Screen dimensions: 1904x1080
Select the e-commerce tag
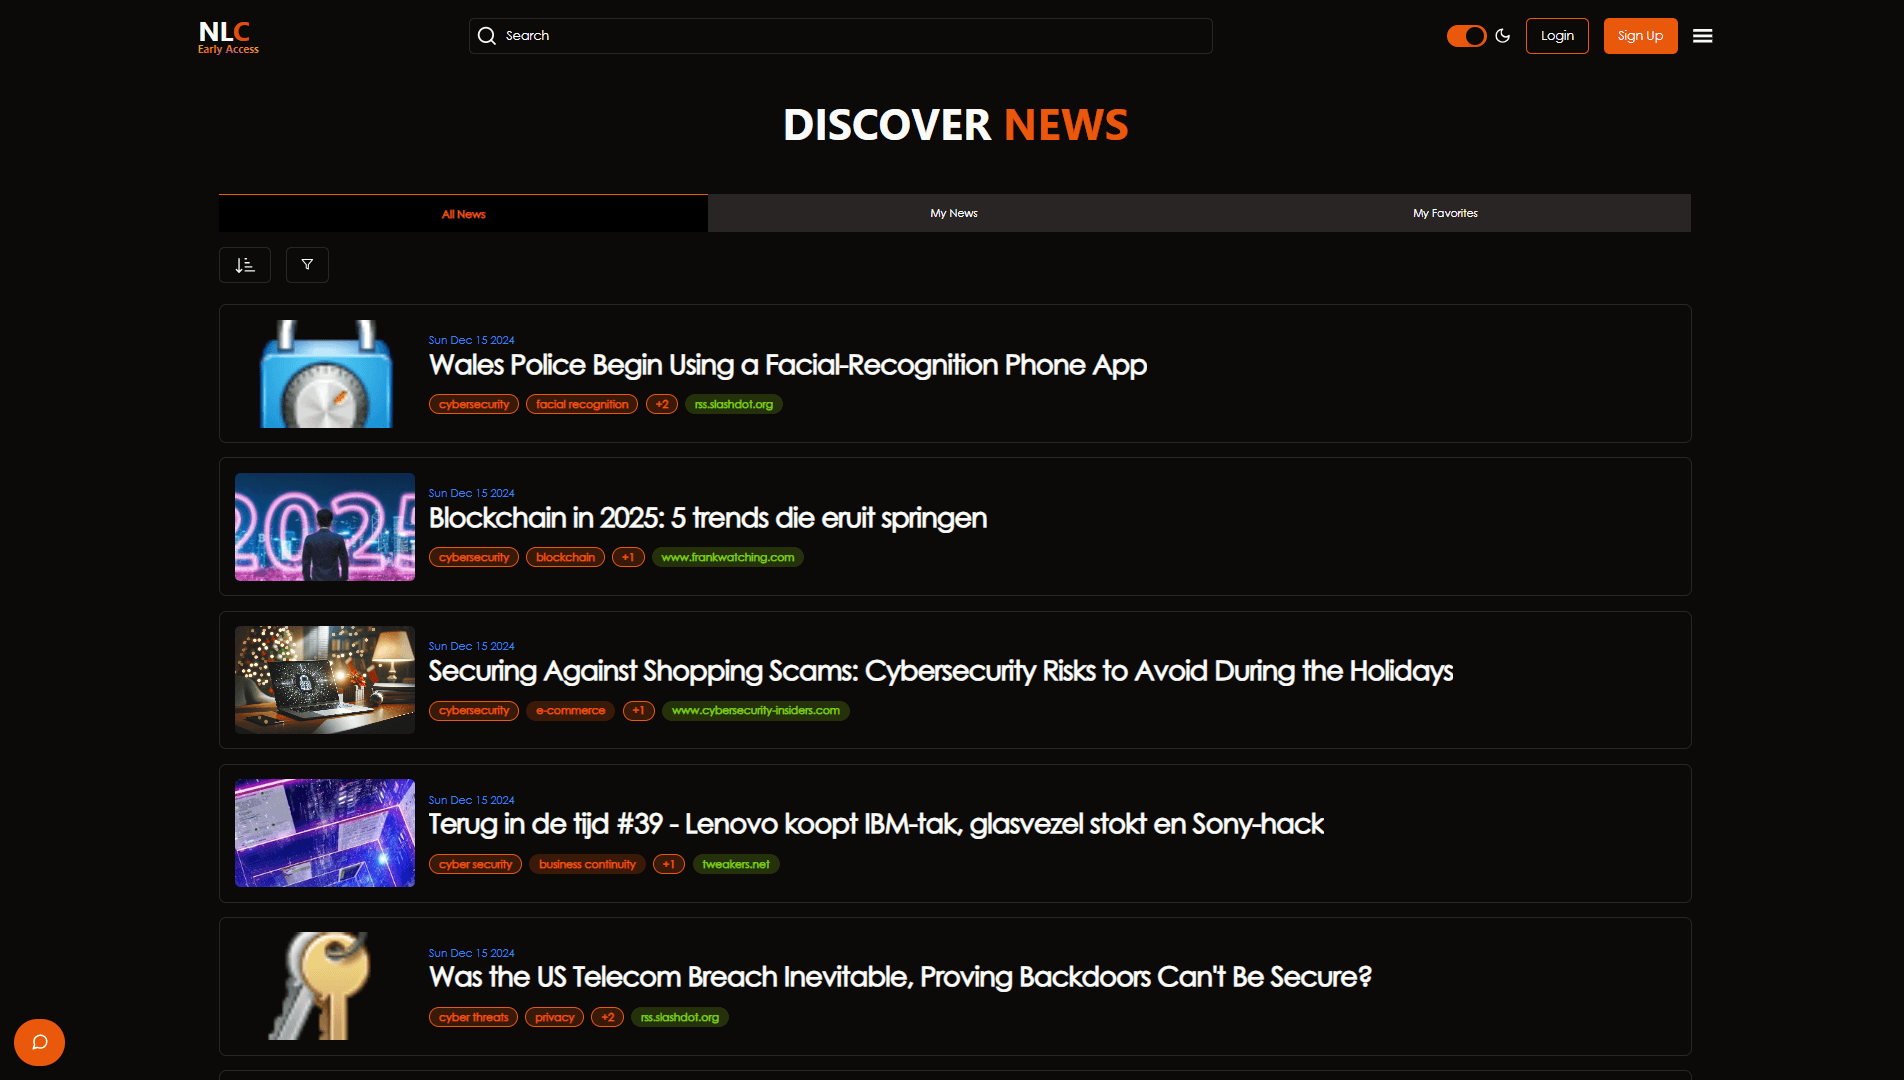[x=571, y=710]
